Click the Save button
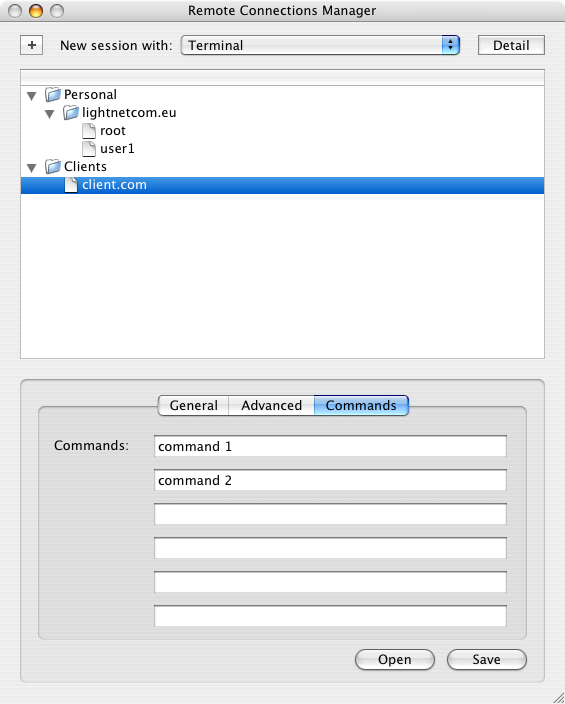Image resolution: width=565 pixels, height=704 pixels. click(486, 659)
